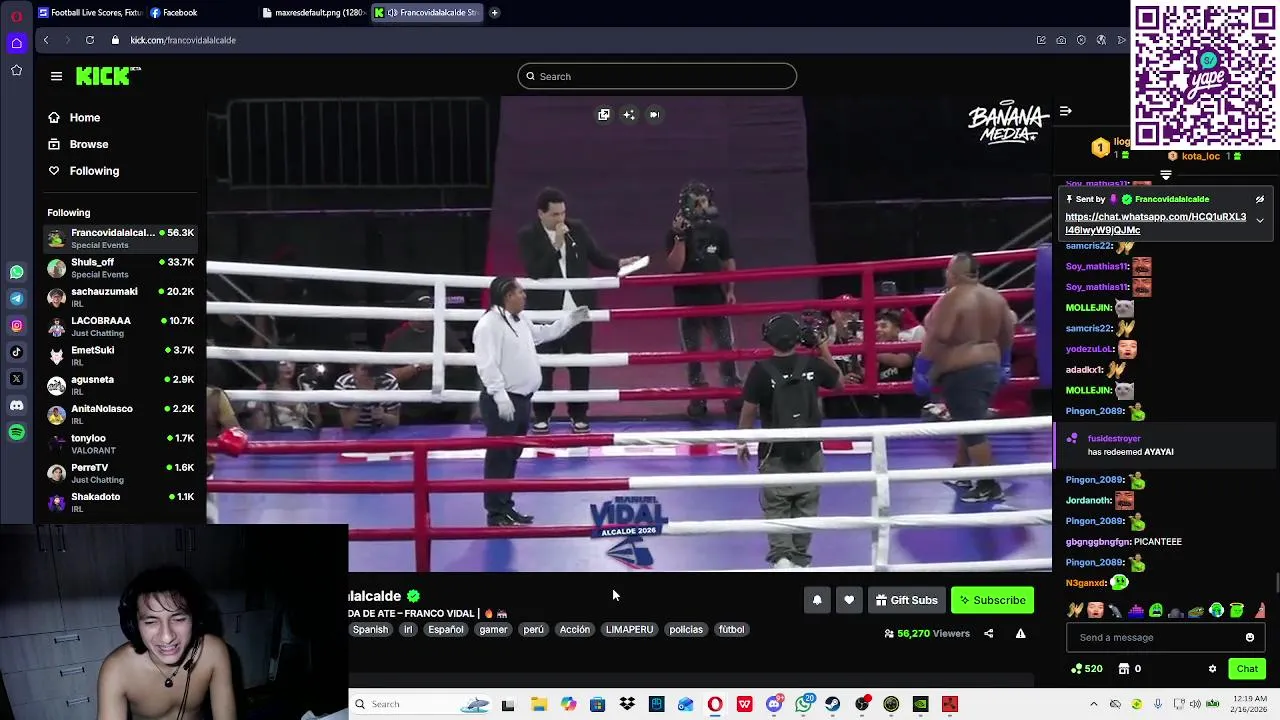This screenshot has height=720, width=1280.
Task: Open Opera sidebar WhatsApp icon
Action: click(x=17, y=272)
